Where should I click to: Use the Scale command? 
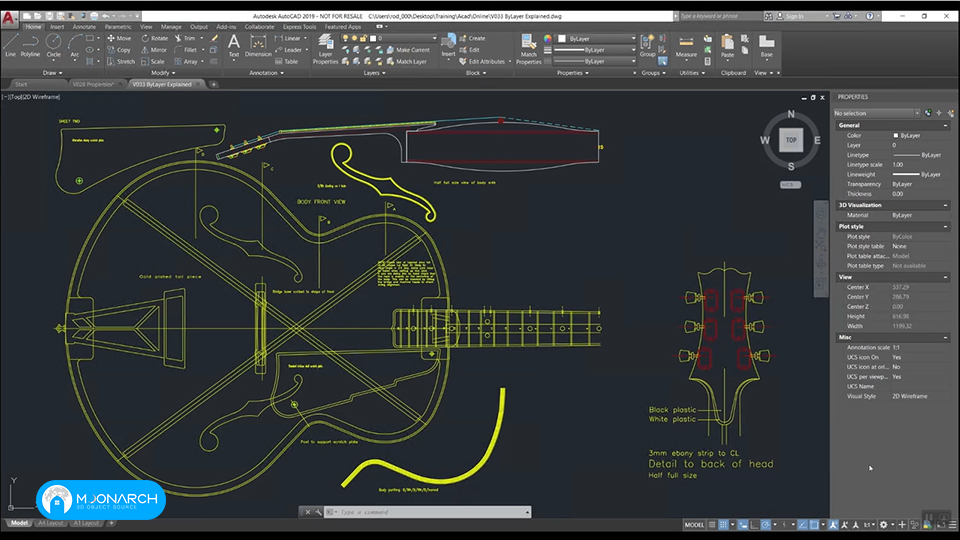pyautogui.click(x=152, y=61)
